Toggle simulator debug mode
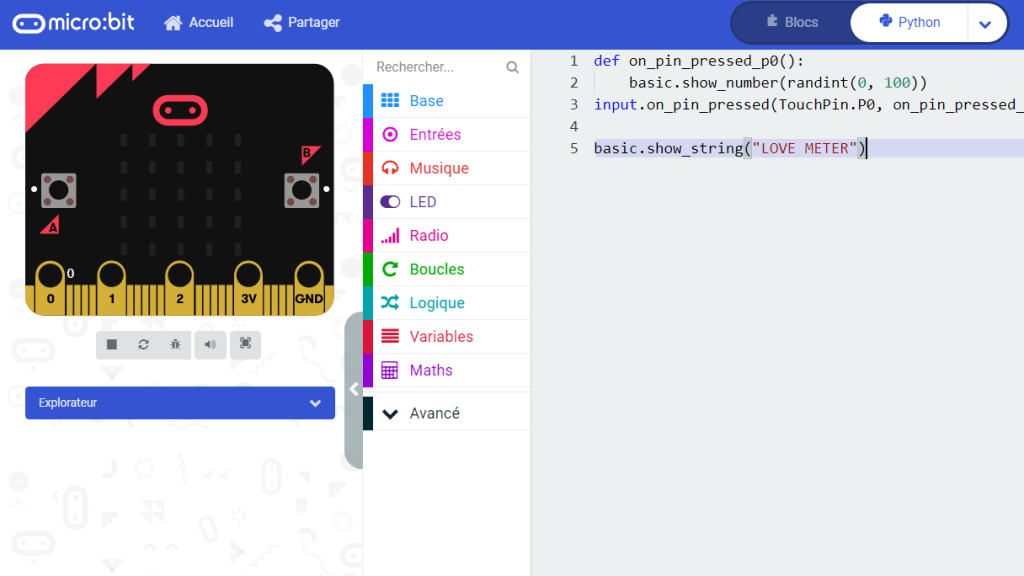The width and height of the screenshot is (1024, 576). [175, 345]
